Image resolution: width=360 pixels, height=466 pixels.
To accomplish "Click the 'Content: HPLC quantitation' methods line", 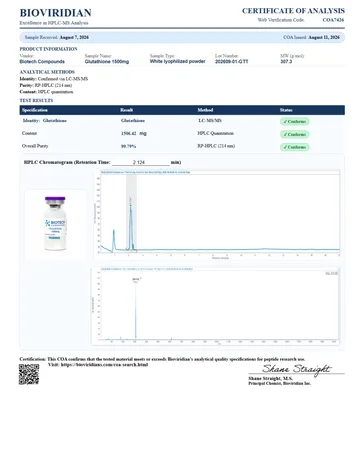I will [46, 92].
